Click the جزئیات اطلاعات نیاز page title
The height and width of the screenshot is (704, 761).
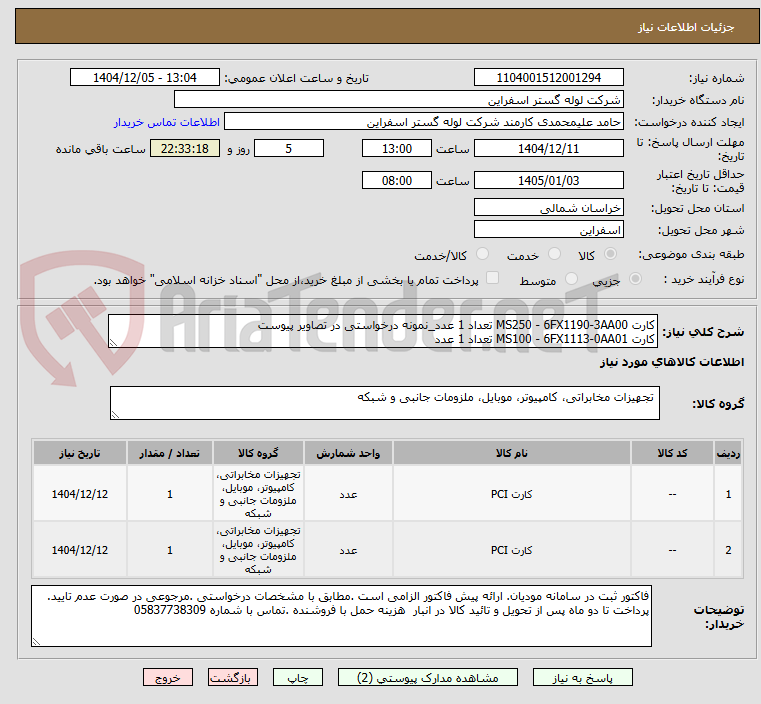click(685, 27)
